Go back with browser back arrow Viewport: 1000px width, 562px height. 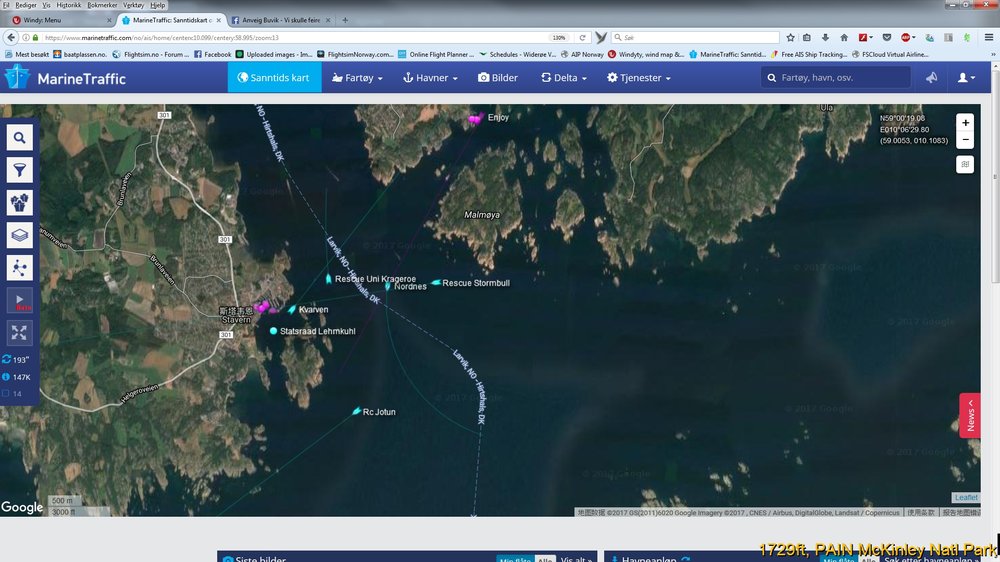click(x=11, y=38)
